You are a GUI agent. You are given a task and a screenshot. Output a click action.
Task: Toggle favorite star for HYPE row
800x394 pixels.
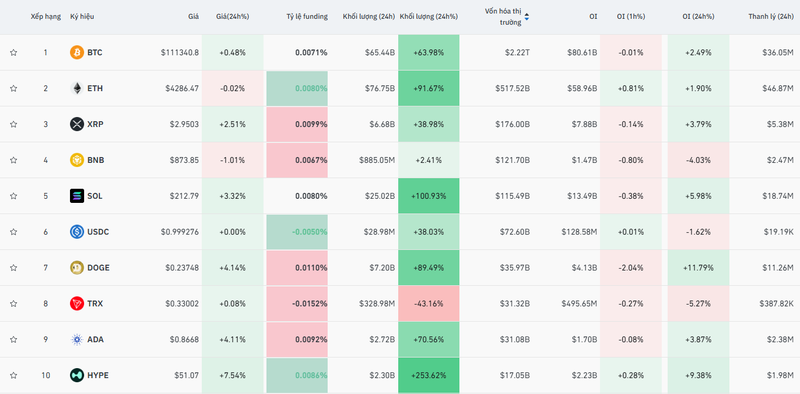13,375
